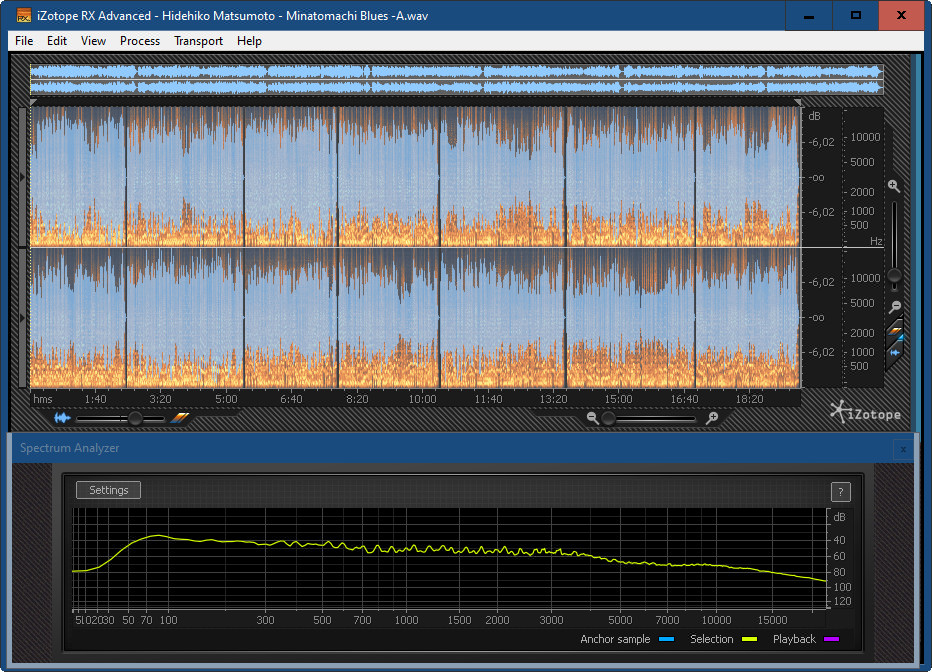
Task: Expand the bottom channel's left arrow handle
Action: (x=24, y=317)
